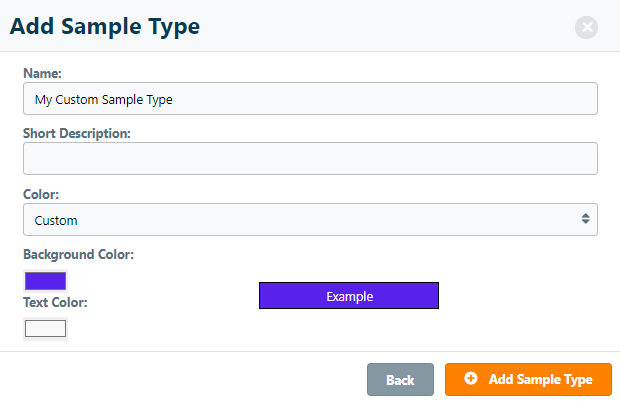Screen dimensions: 620x406
Task: Click the "Text Color:" label
Action: 55,302
